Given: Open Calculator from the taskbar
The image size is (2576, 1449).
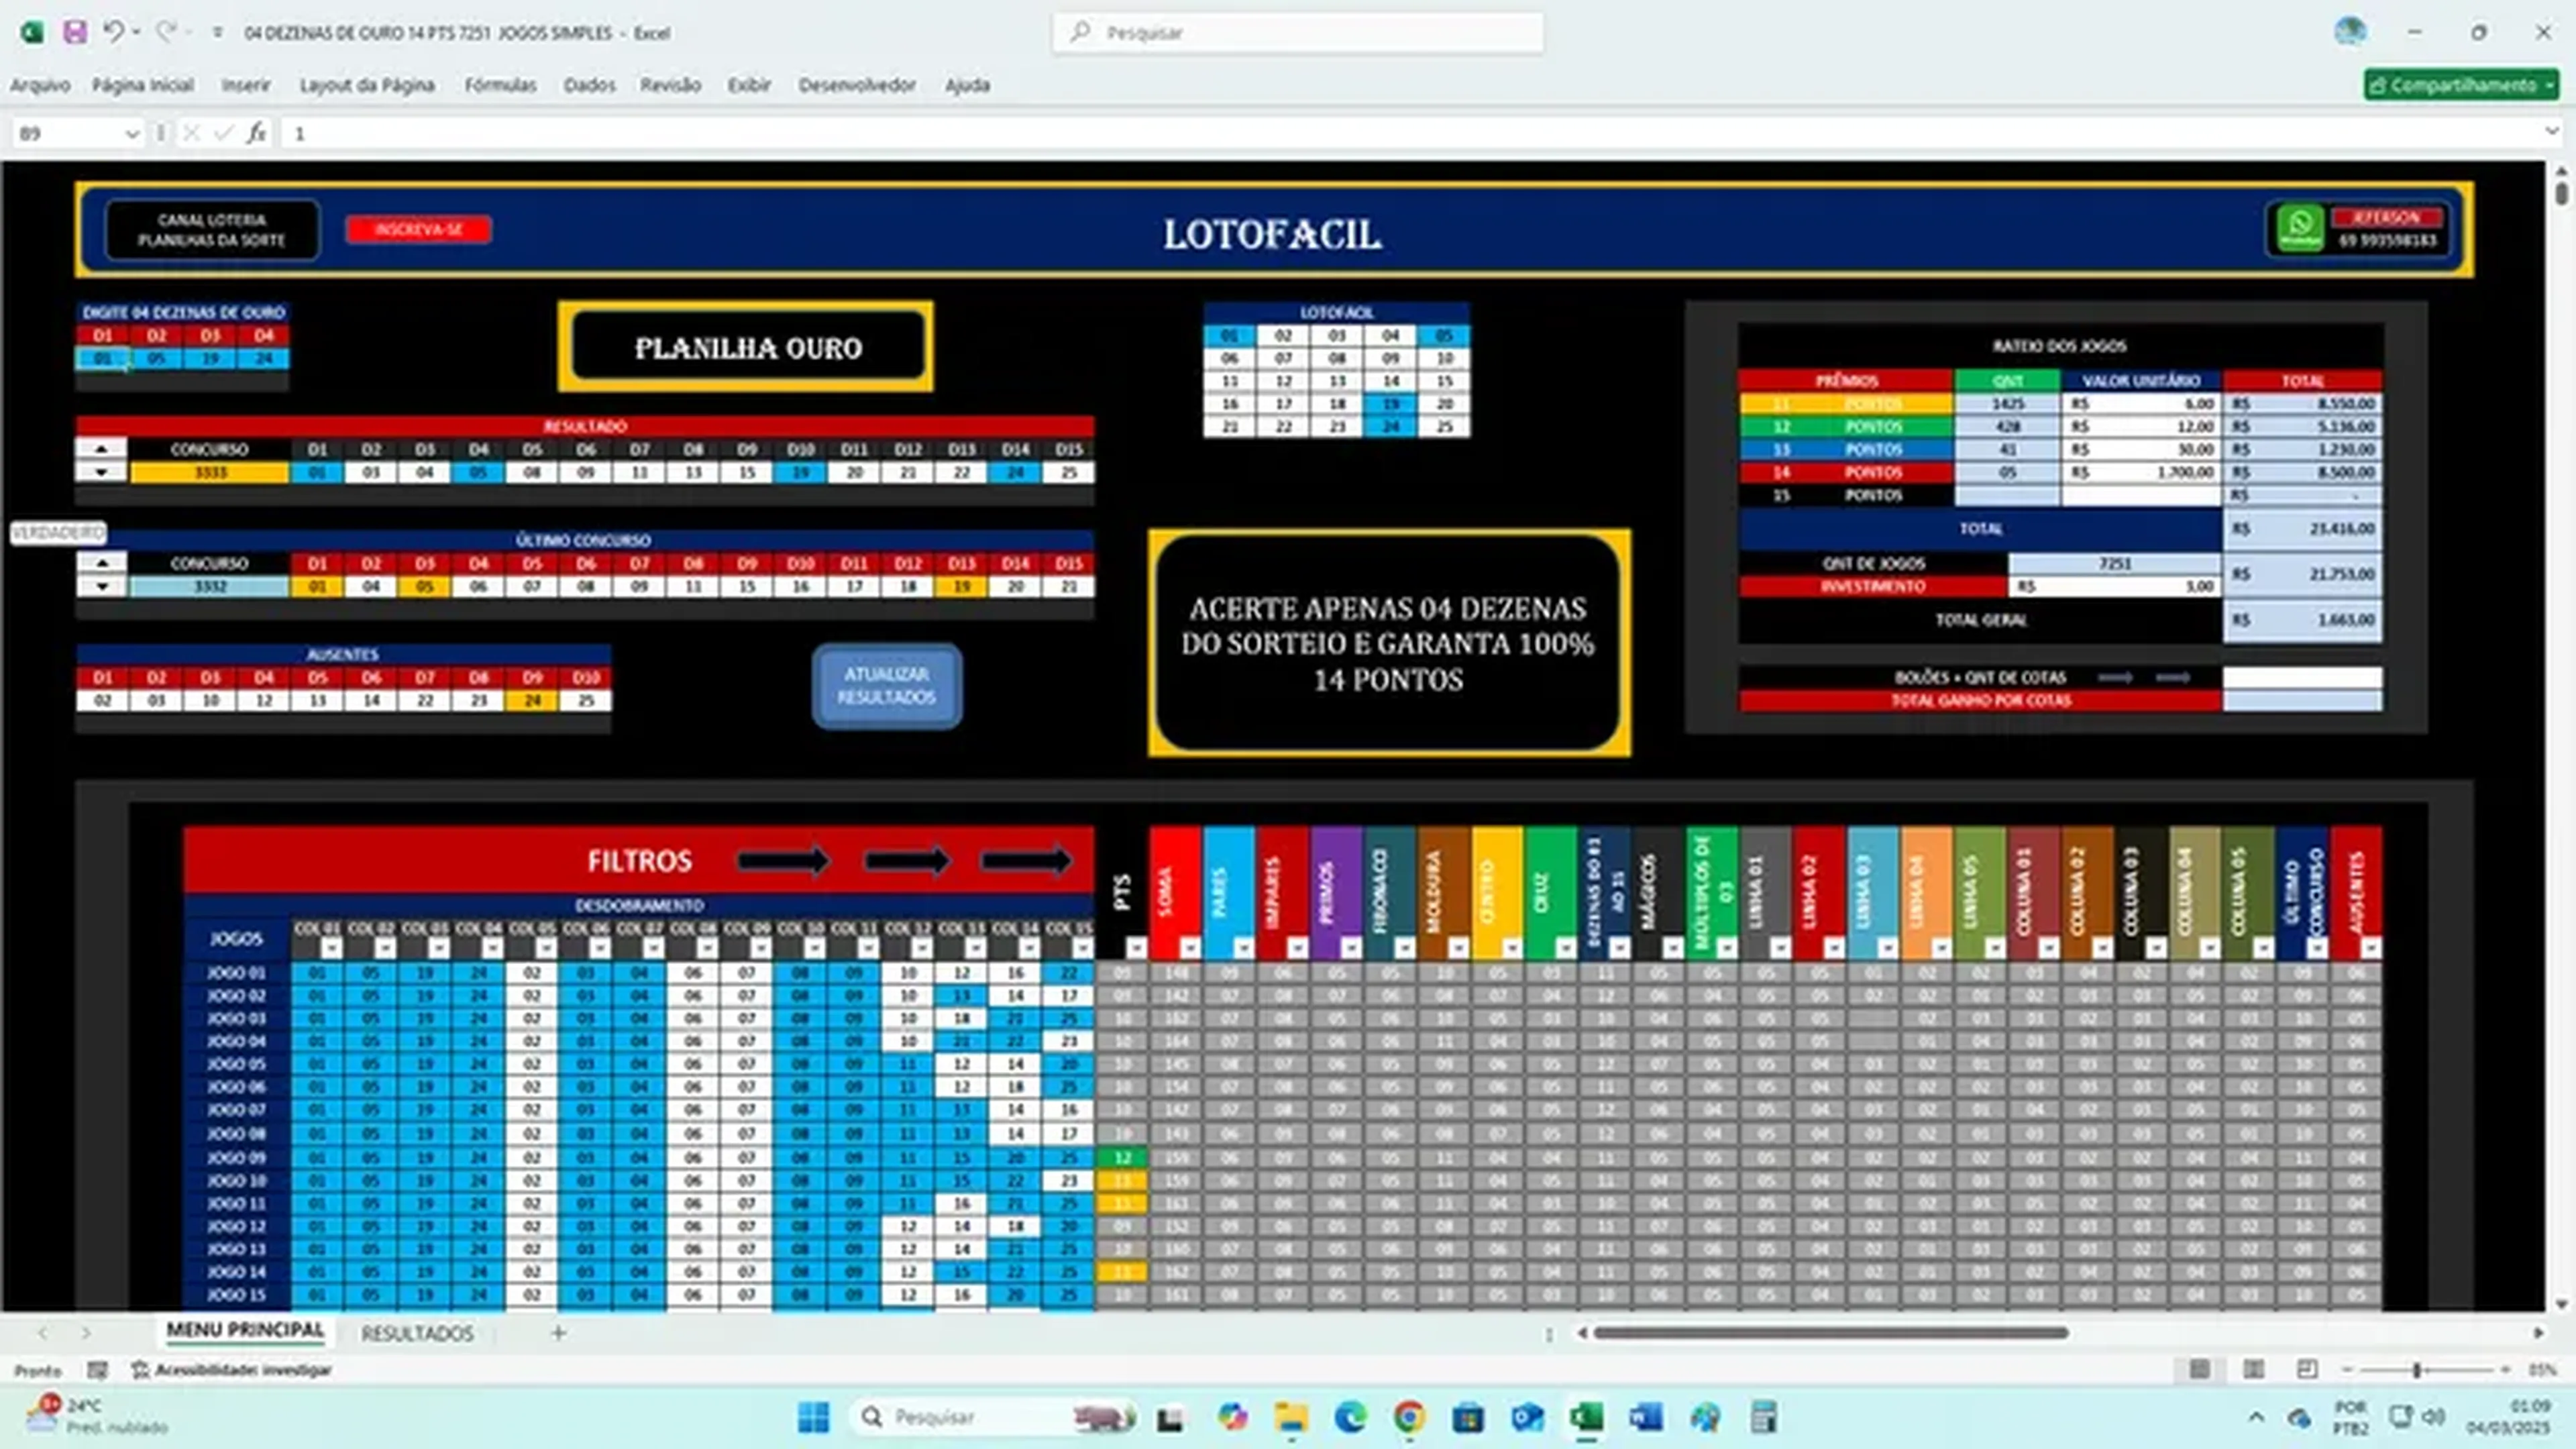Looking at the screenshot, I should click(1764, 1417).
